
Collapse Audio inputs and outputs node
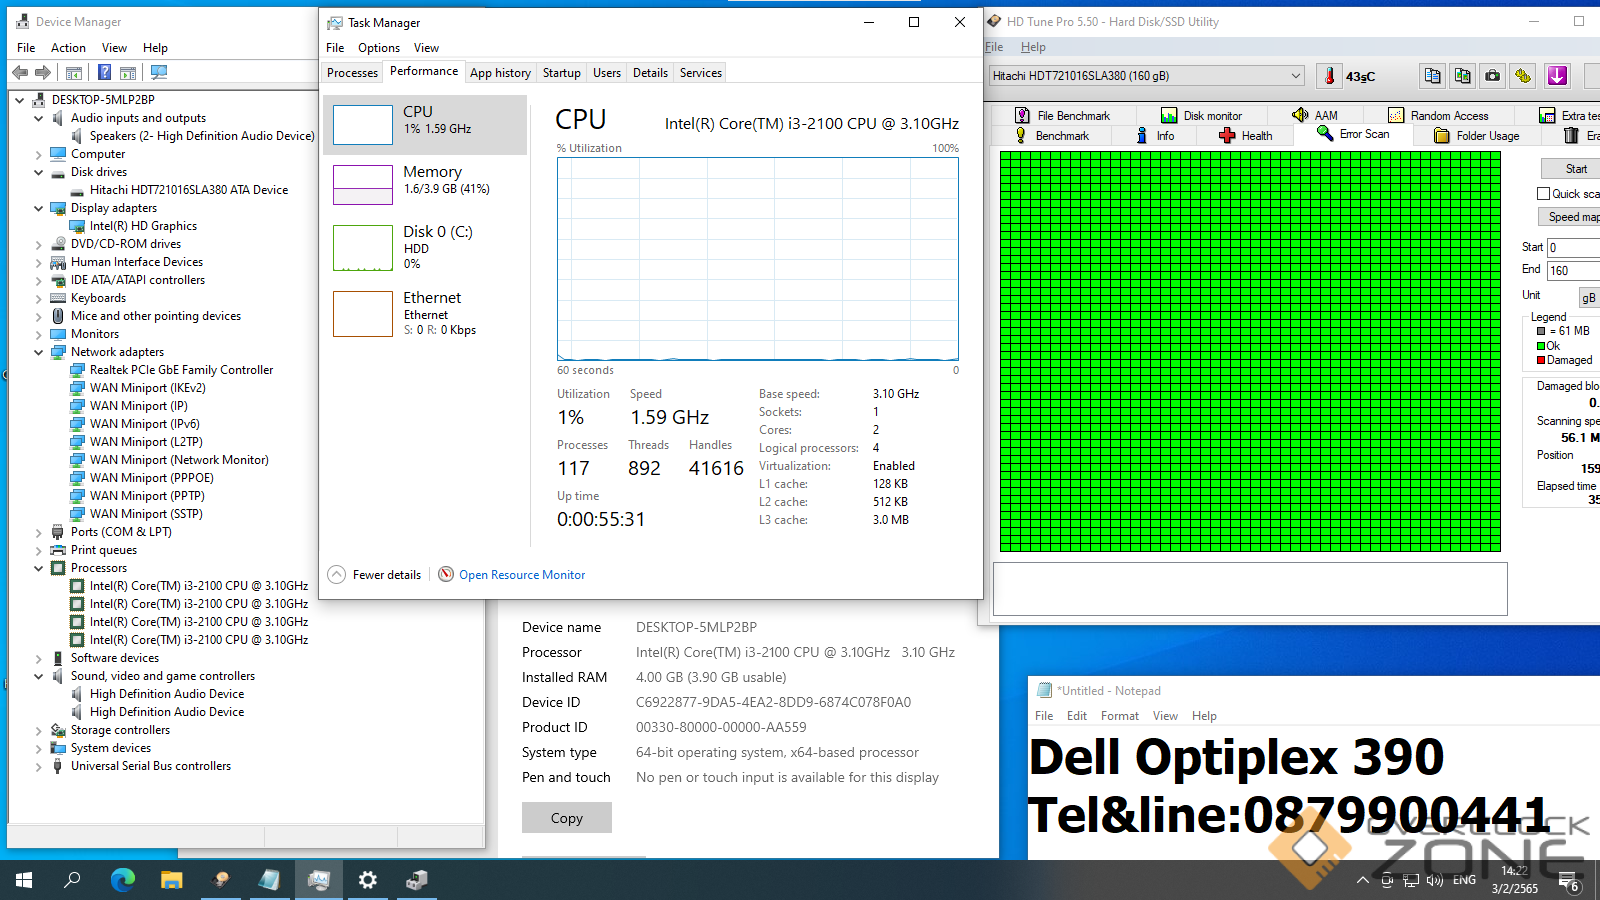(38, 118)
